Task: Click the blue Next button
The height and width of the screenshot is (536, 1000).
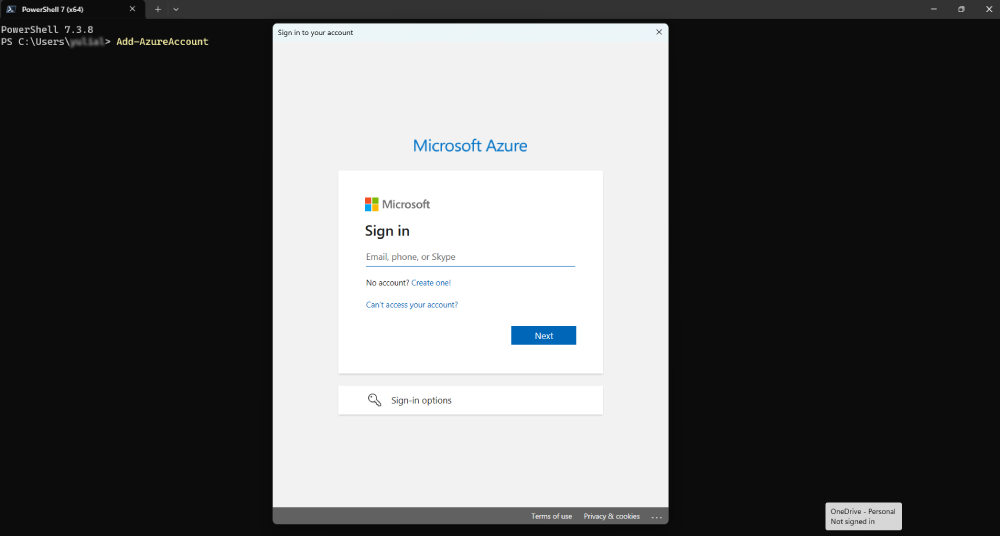Action: pos(543,336)
